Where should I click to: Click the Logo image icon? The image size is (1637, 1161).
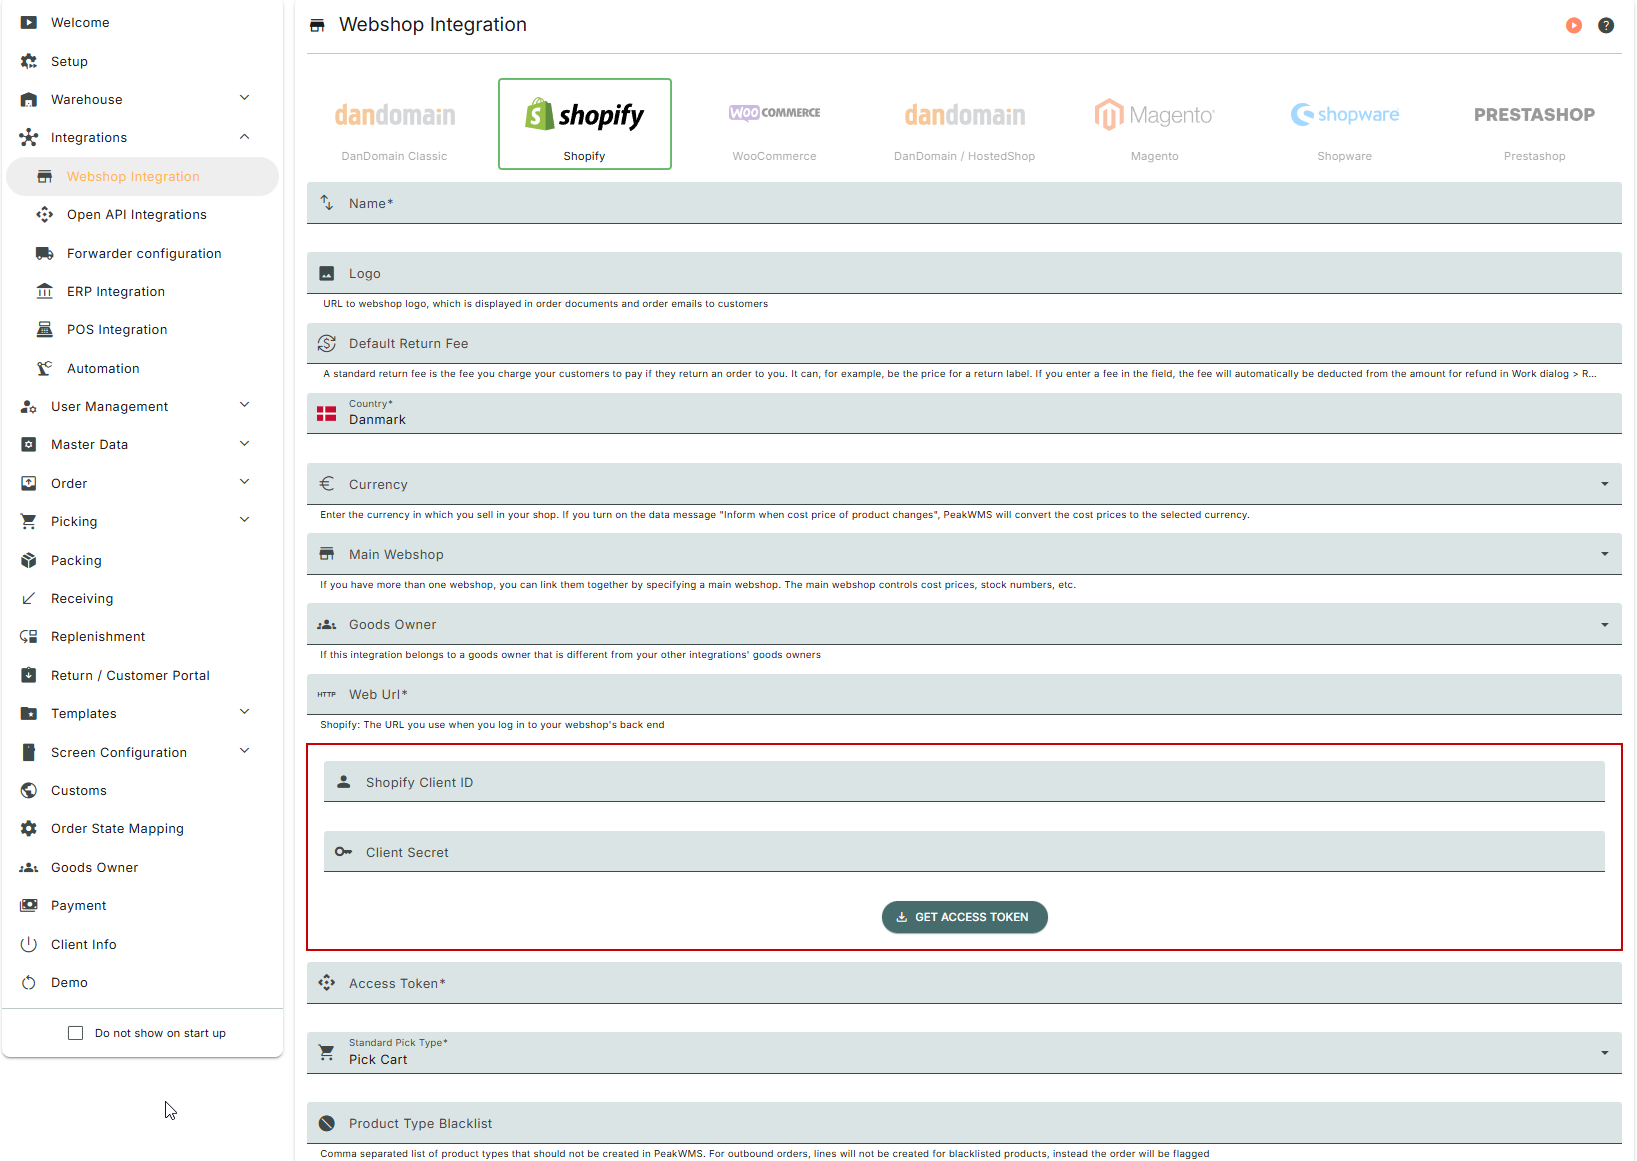tap(326, 273)
